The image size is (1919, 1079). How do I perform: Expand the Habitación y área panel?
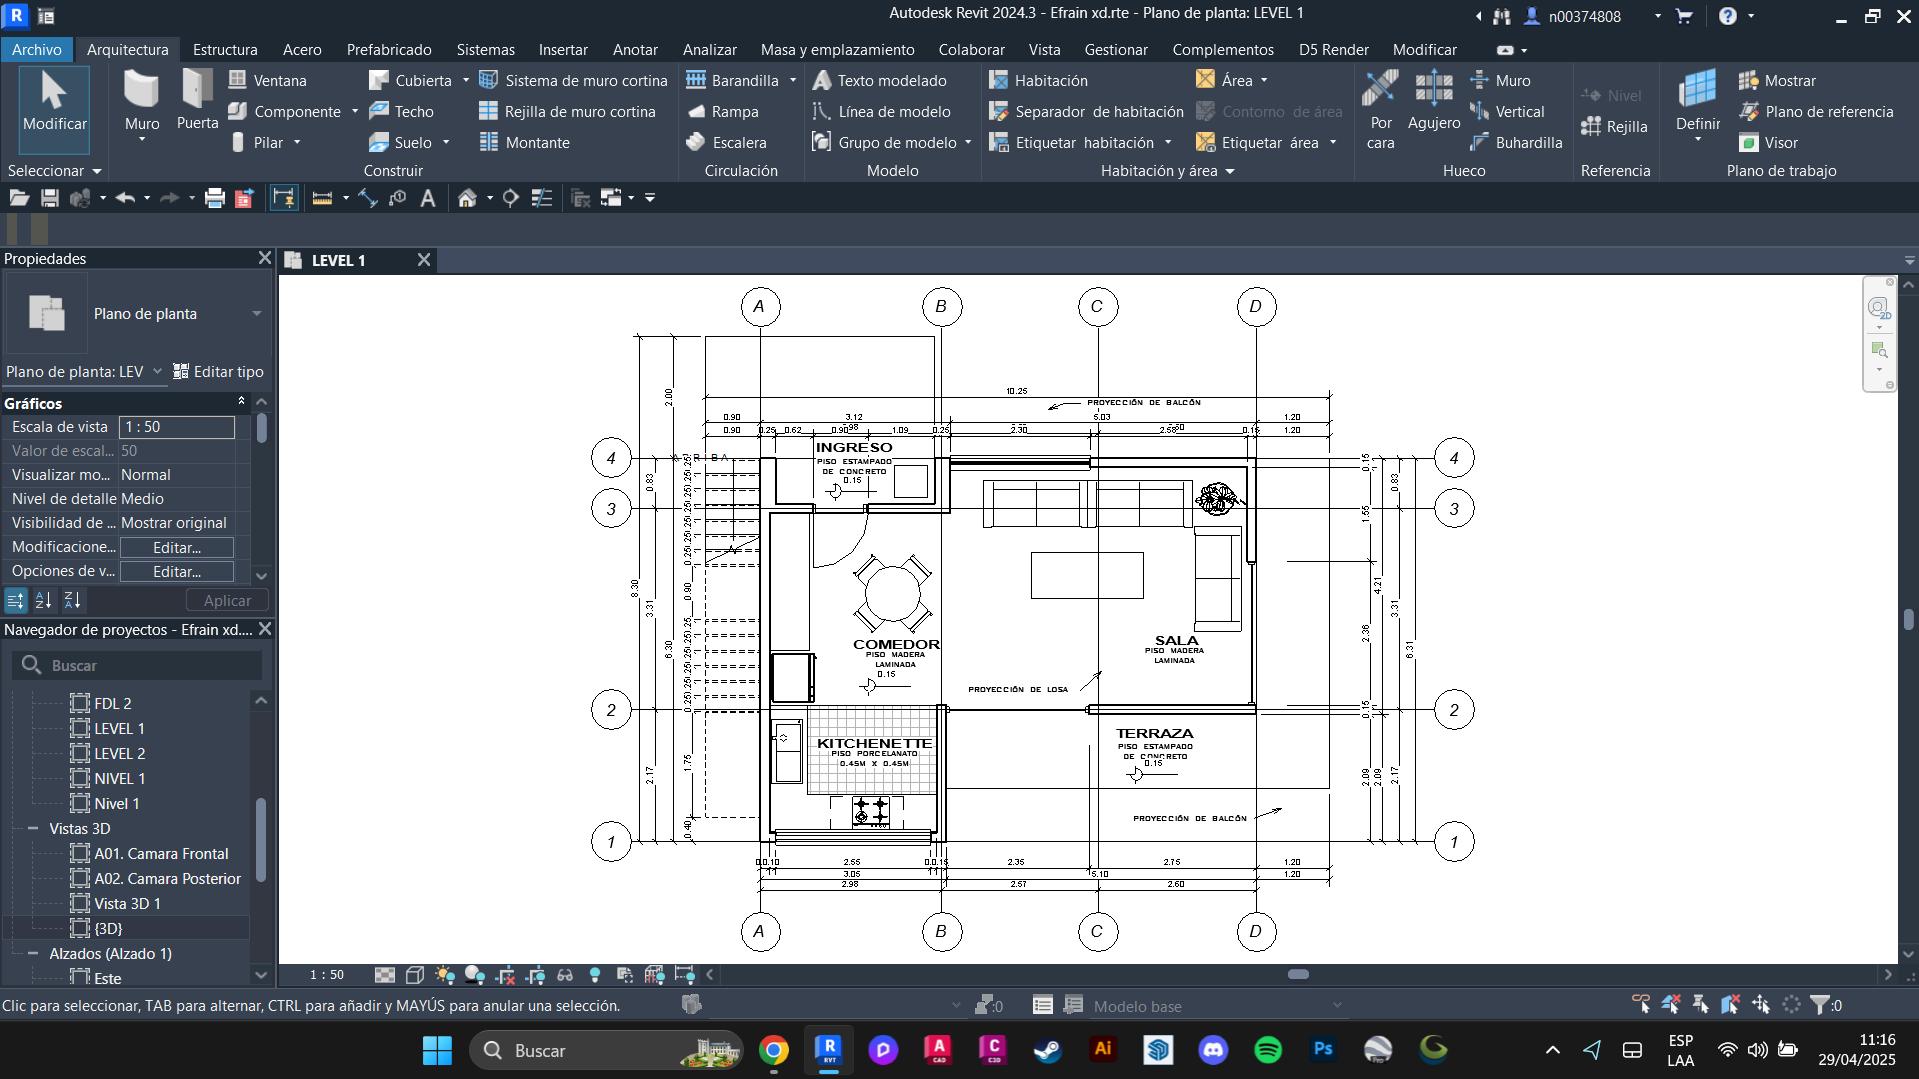point(1167,171)
